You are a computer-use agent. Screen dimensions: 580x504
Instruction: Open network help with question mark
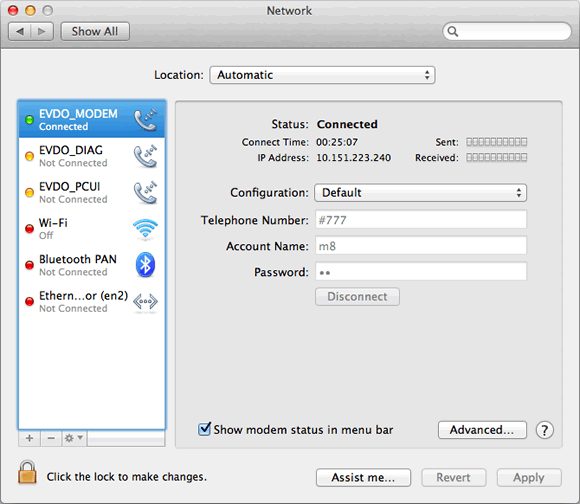(x=544, y=430)
